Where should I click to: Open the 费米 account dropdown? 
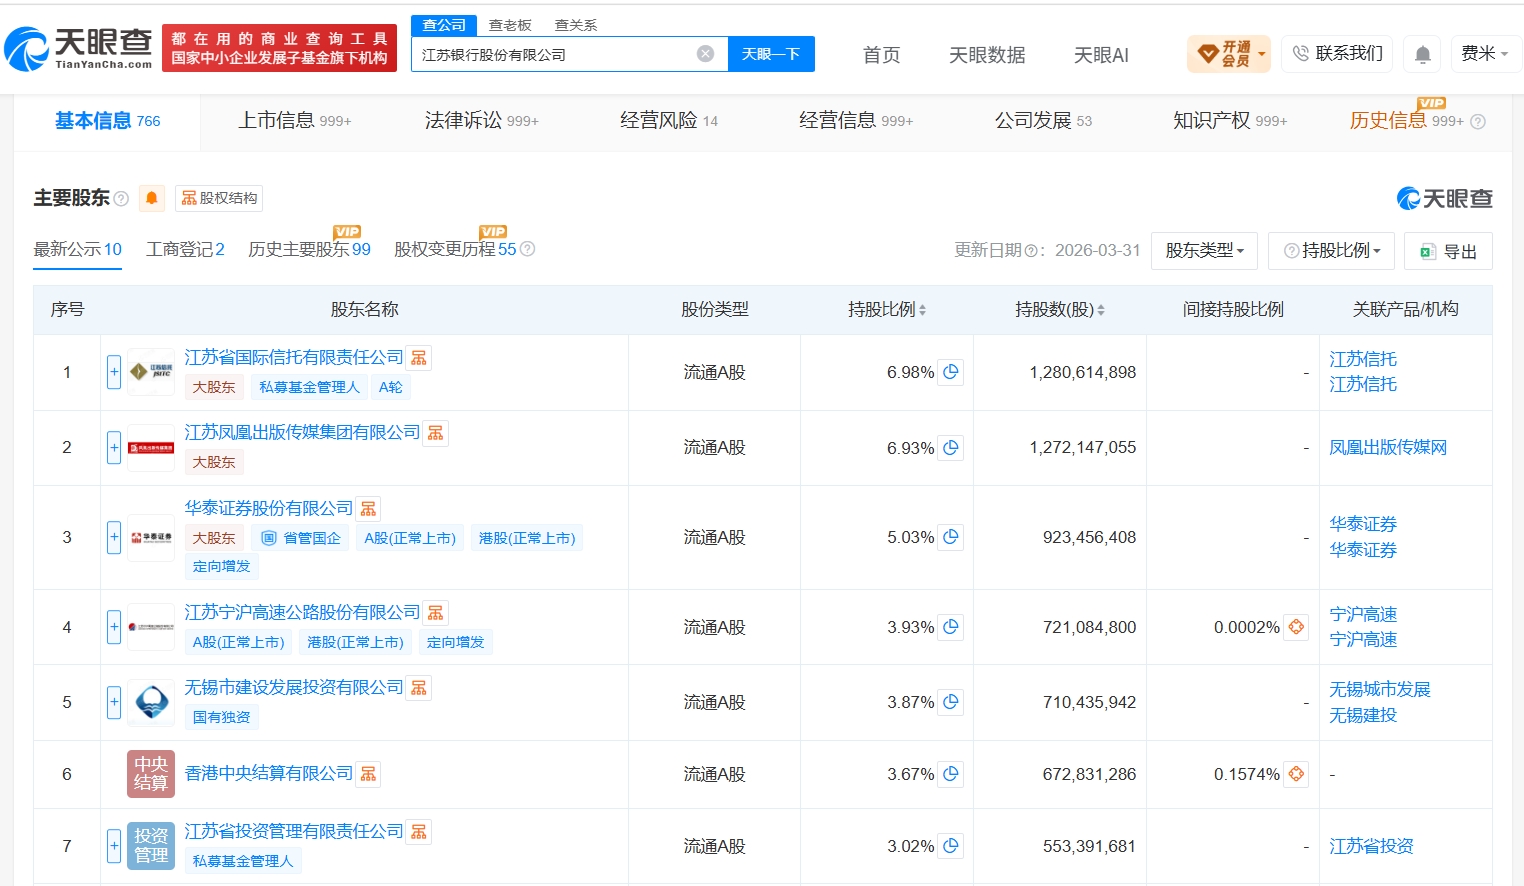point(1485,54)
